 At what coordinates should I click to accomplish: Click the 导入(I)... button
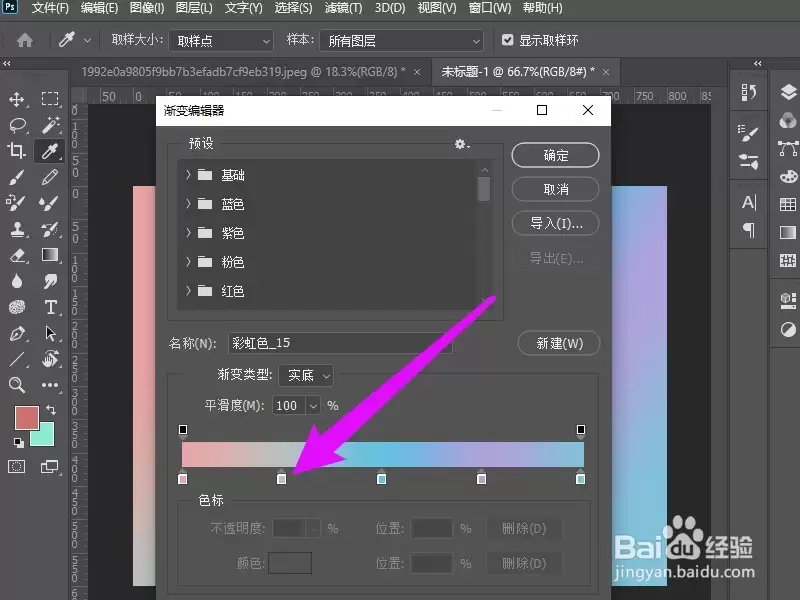[x=555, y=223]
